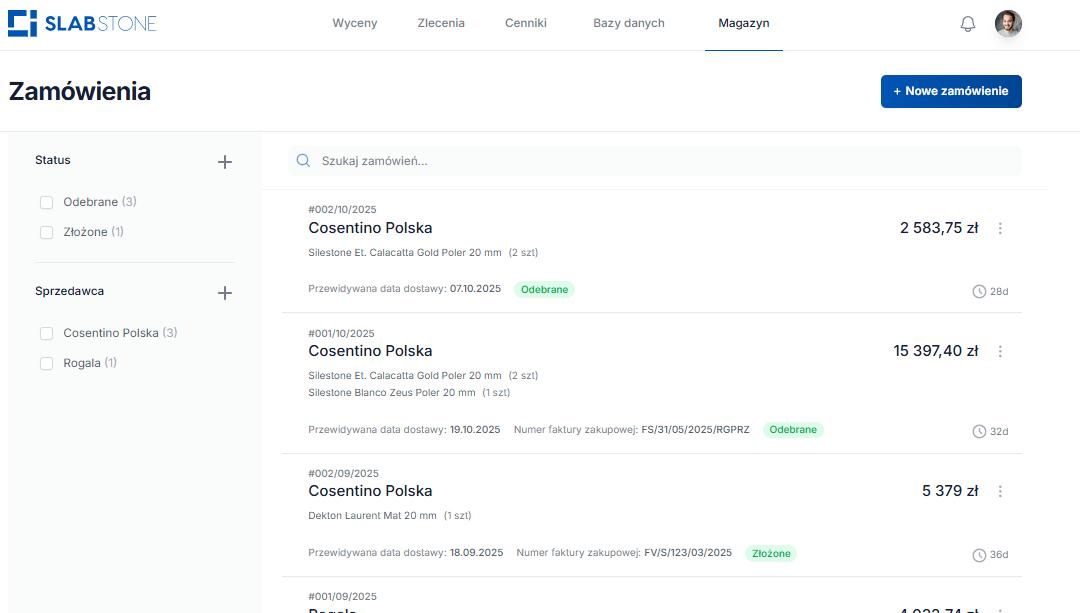Switch to the Bazy danych tab
The width and height of the screenshot is (1080, 613).
(x=628, y=23)
